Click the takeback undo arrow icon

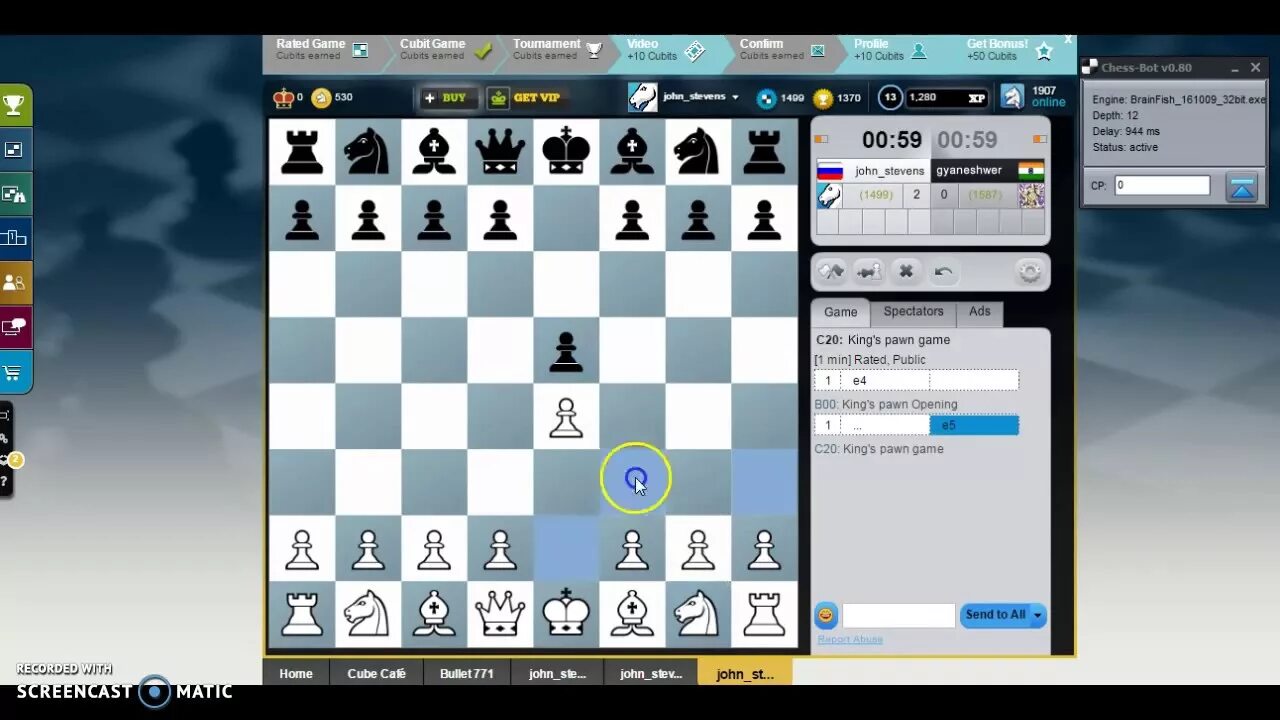coord(943,271)
